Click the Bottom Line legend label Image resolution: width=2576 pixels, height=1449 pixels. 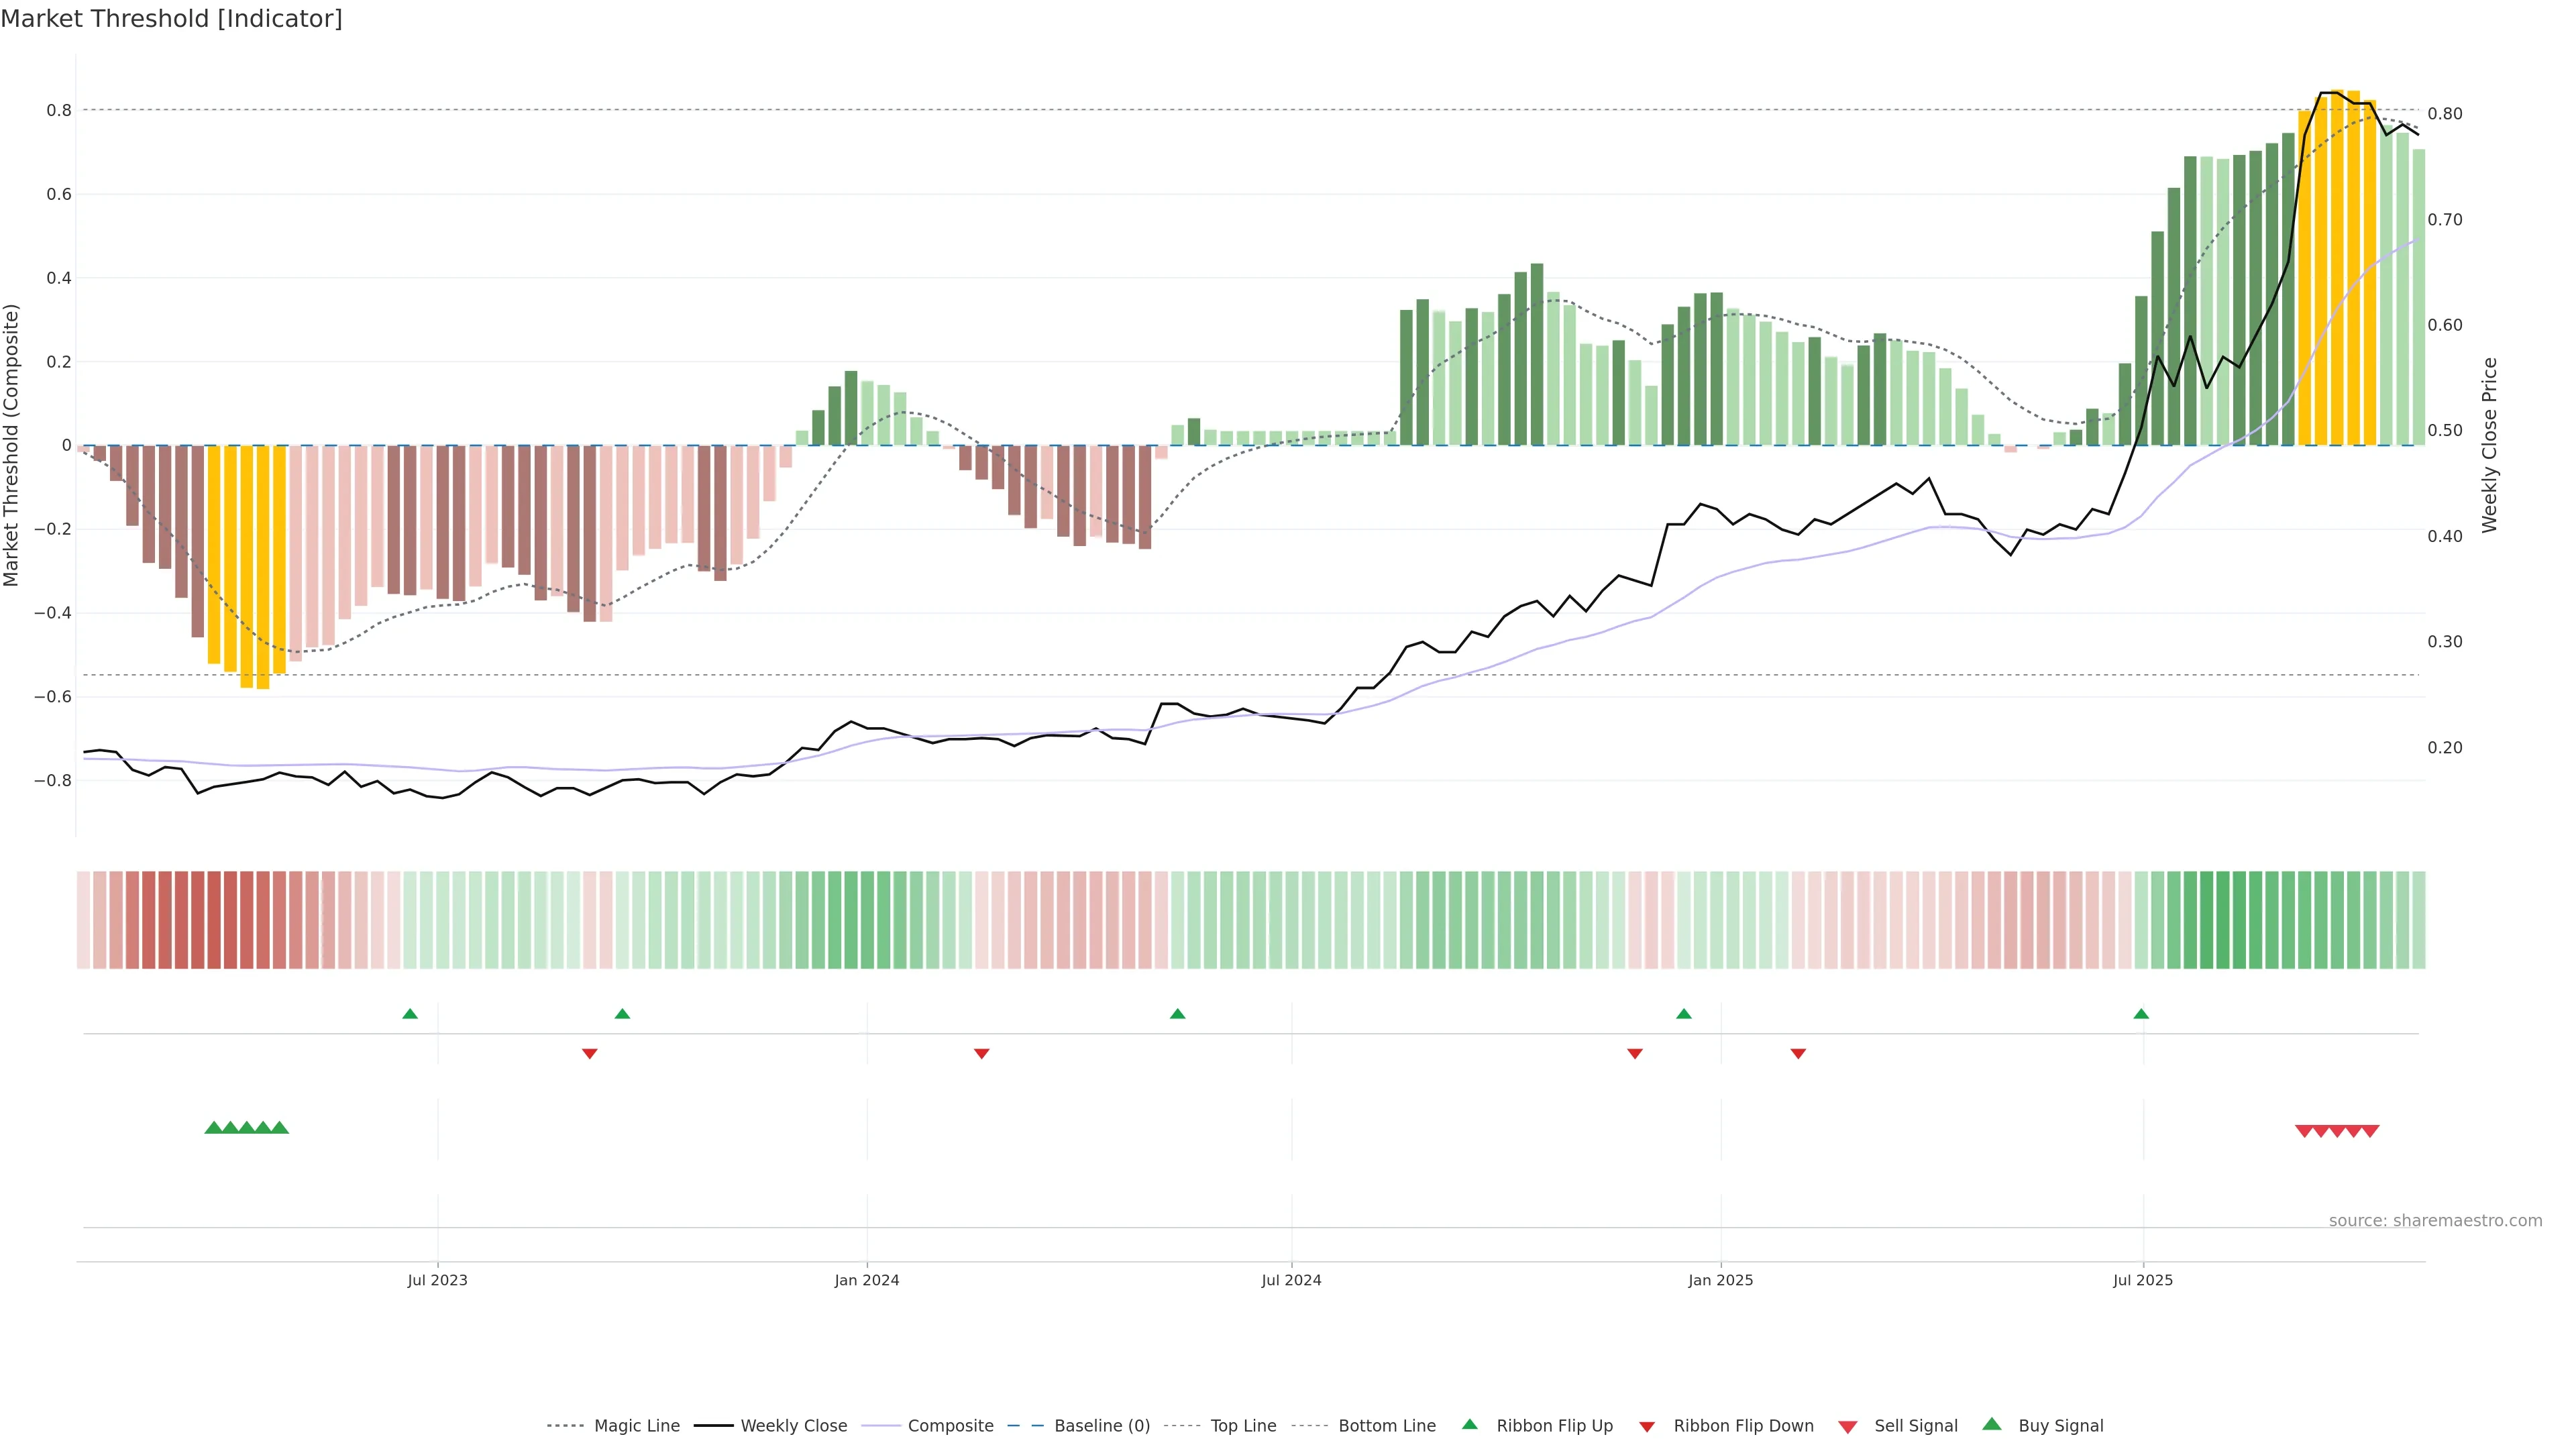[x=1386, y=1426]
